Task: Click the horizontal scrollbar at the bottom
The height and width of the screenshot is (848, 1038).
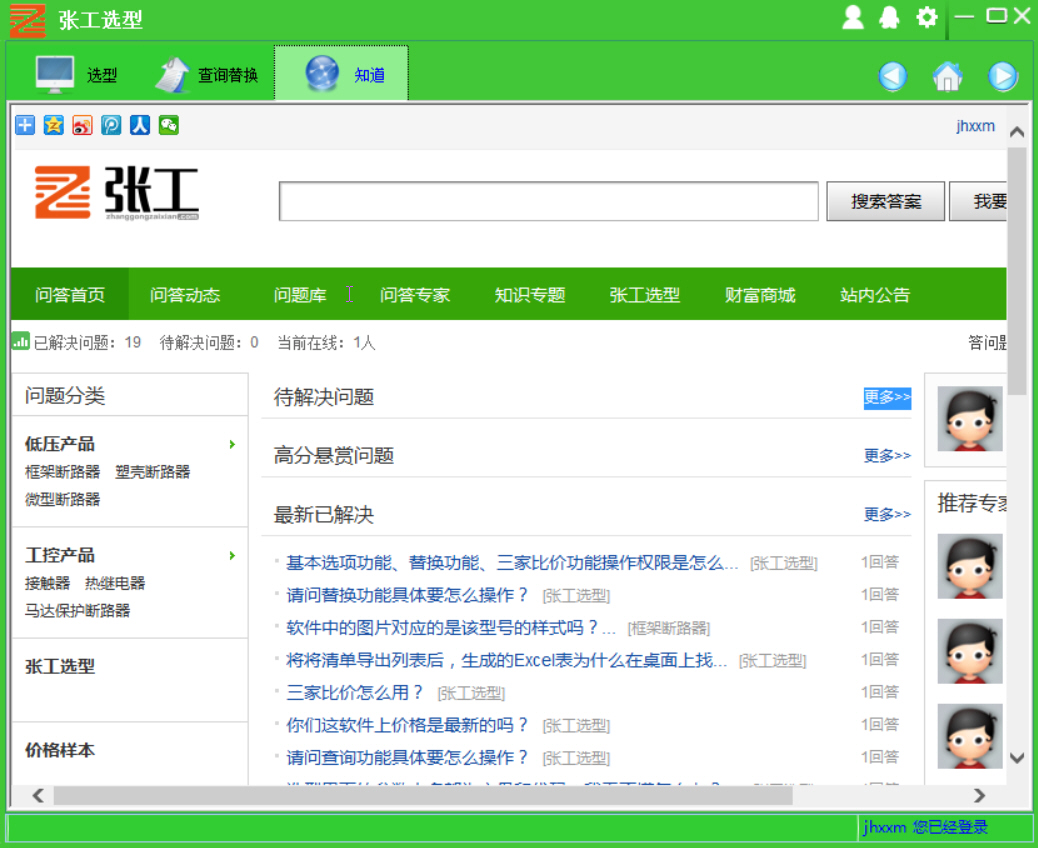Action: [x=420, y=796]
